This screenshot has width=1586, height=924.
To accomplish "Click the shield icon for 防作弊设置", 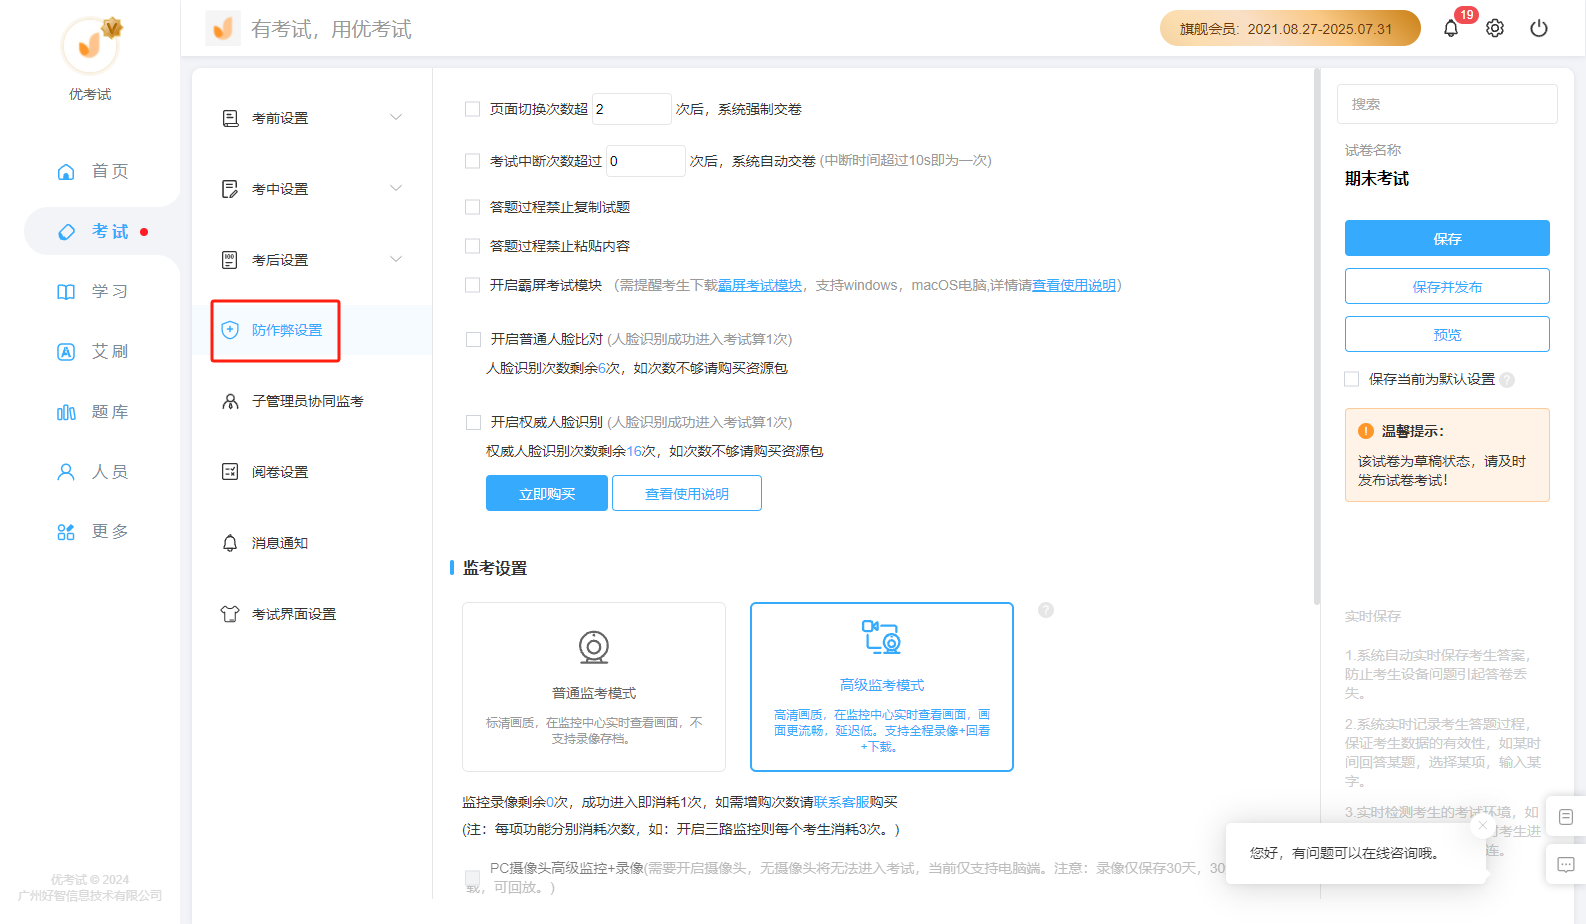I will (x=230, y=330).
